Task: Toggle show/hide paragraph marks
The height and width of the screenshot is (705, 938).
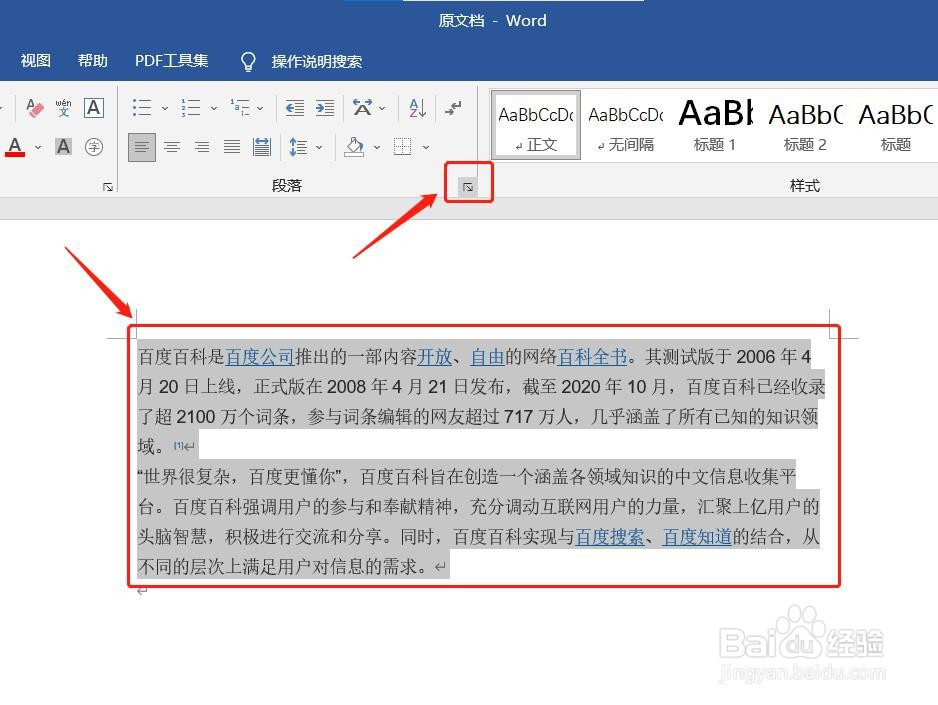Action: [453, 108]
